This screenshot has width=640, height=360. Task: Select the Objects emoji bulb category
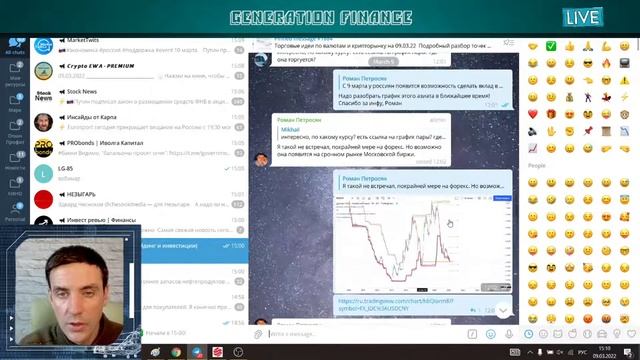[617, 334]
